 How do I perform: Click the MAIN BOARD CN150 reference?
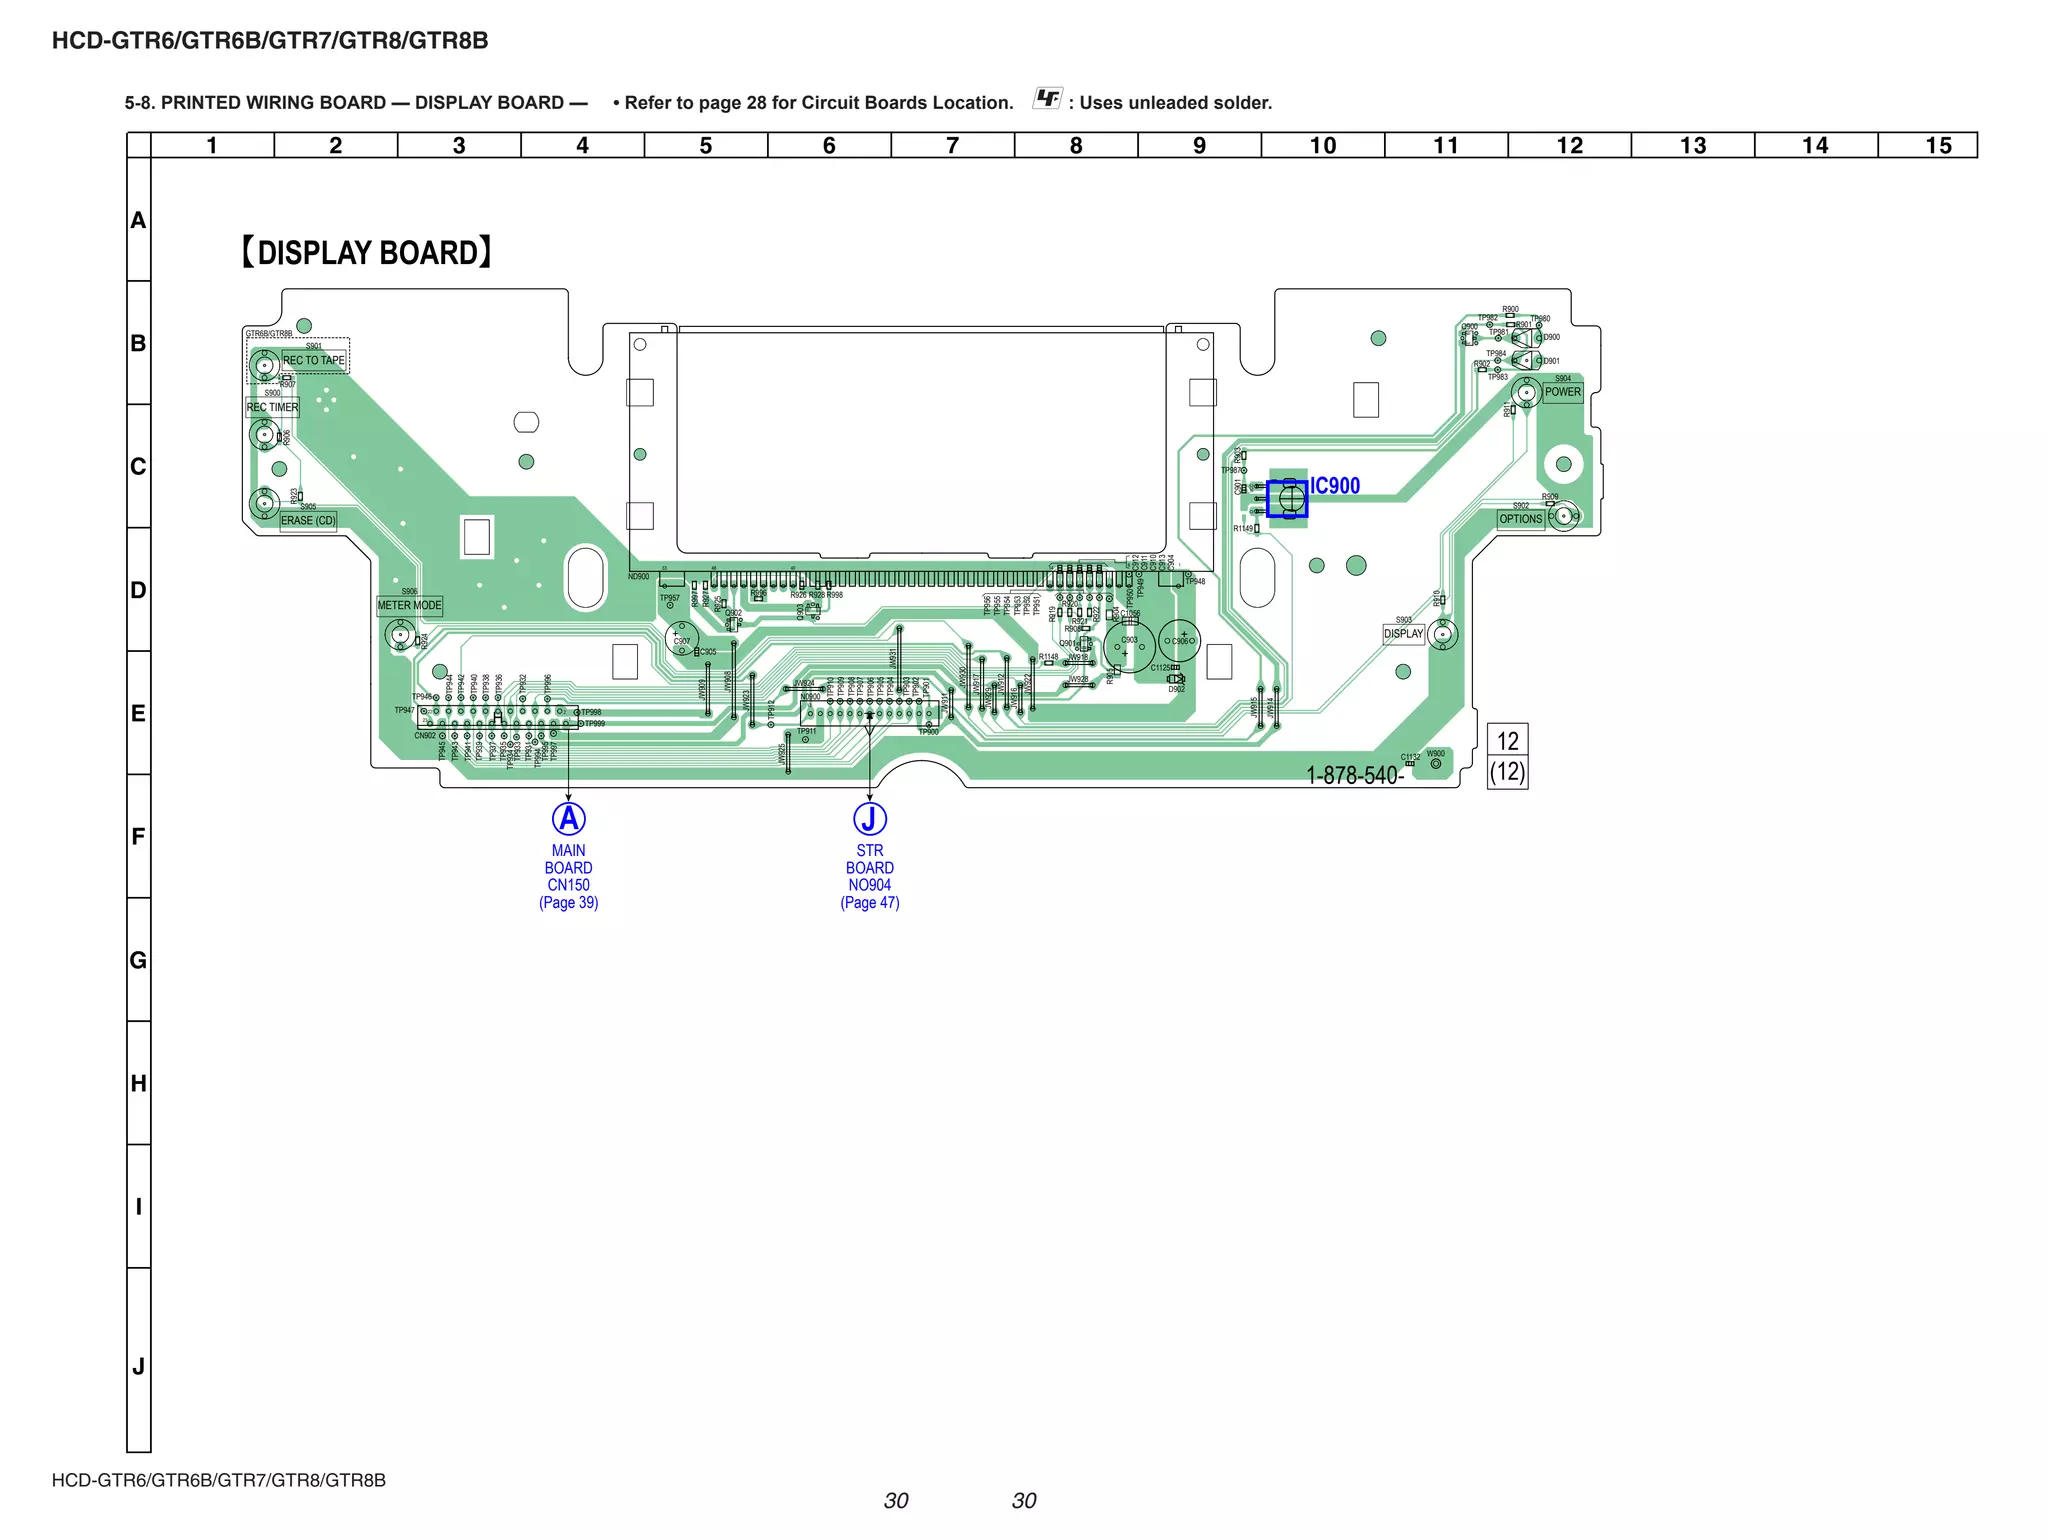point(568,868)
